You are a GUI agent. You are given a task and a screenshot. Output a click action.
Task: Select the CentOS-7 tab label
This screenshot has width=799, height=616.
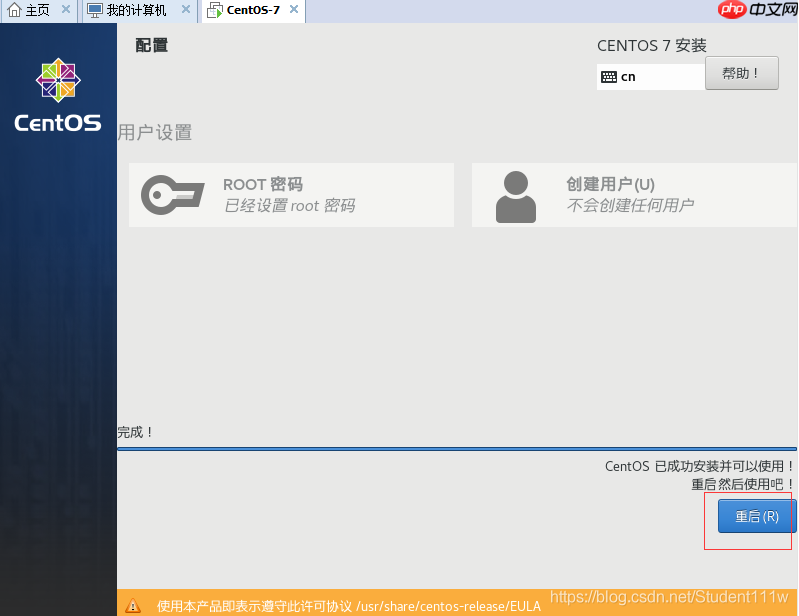pos(253,11)
